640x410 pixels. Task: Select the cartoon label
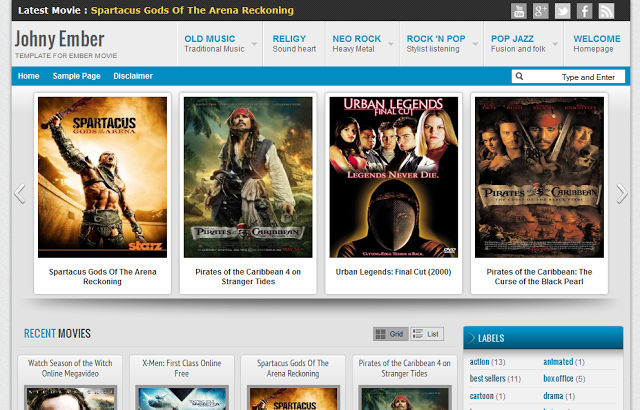pos(482,396)
